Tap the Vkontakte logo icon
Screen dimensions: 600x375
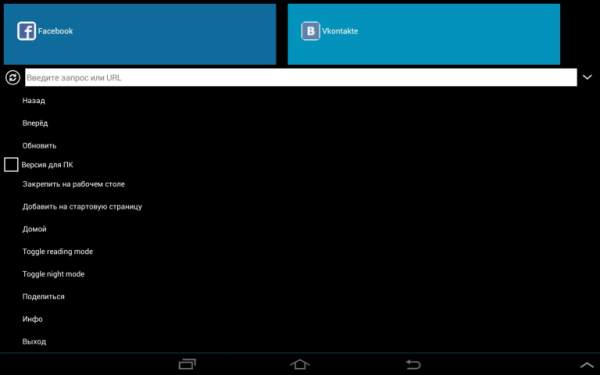(310, 31)
